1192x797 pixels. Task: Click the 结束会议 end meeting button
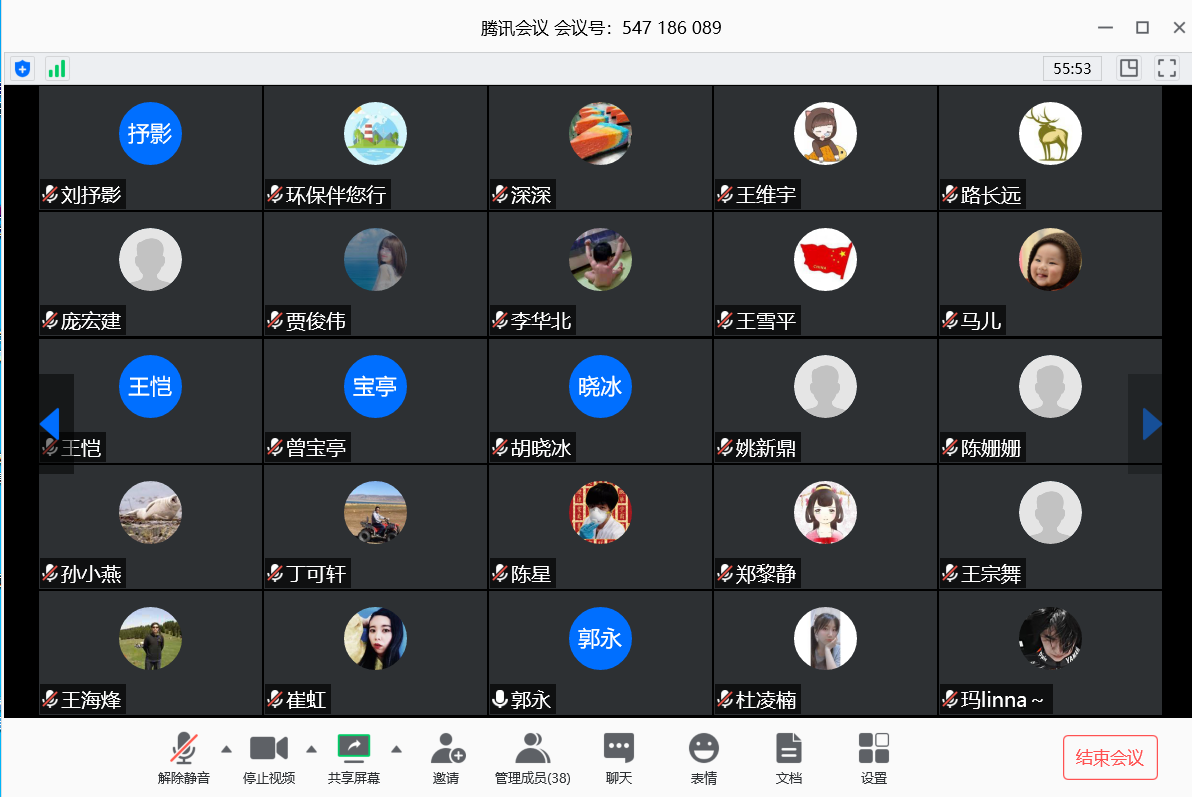point(1110,757)
